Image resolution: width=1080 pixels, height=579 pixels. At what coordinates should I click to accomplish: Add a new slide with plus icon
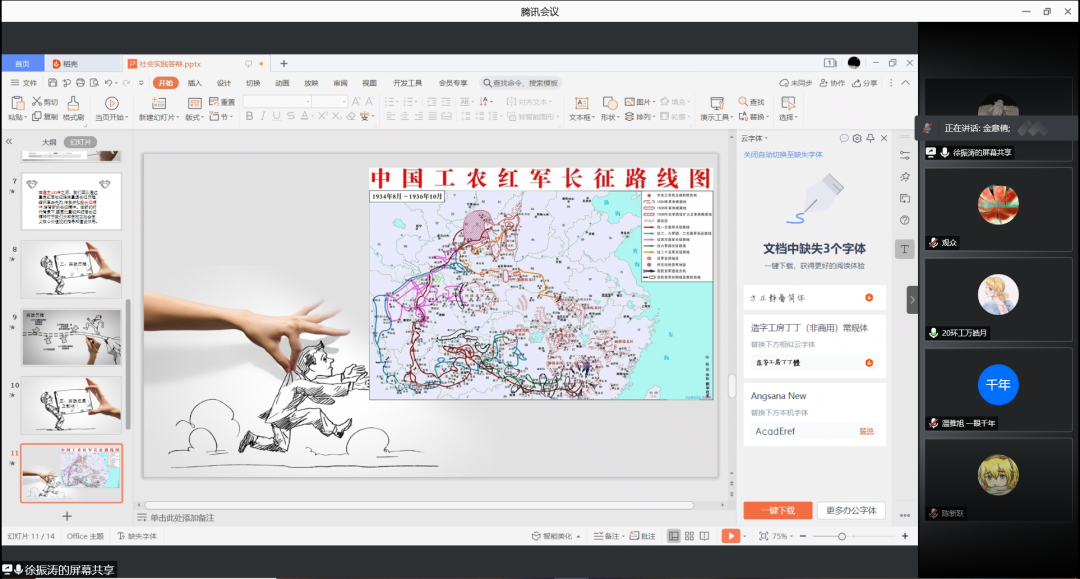67,516
